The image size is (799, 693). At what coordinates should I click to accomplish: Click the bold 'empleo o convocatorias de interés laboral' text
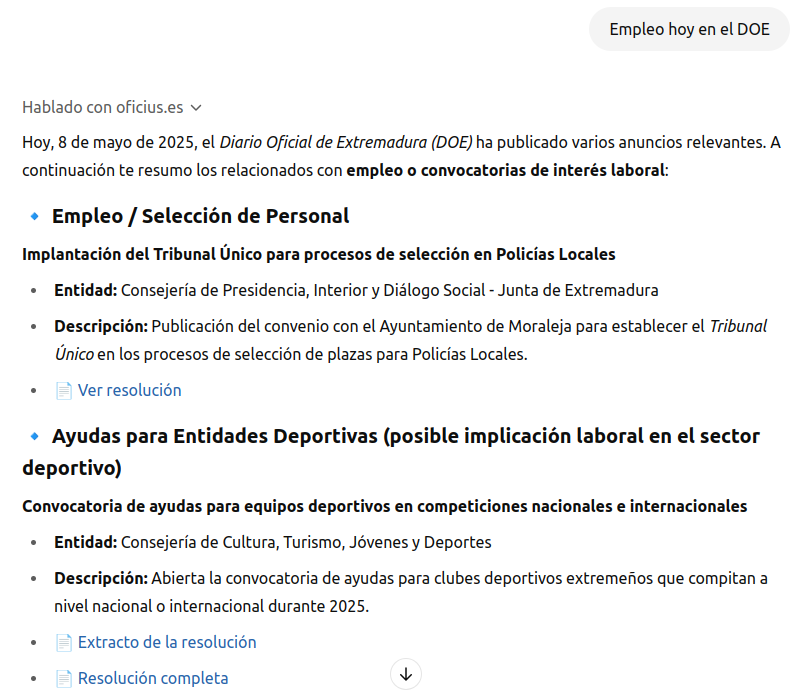coord(505,170)
